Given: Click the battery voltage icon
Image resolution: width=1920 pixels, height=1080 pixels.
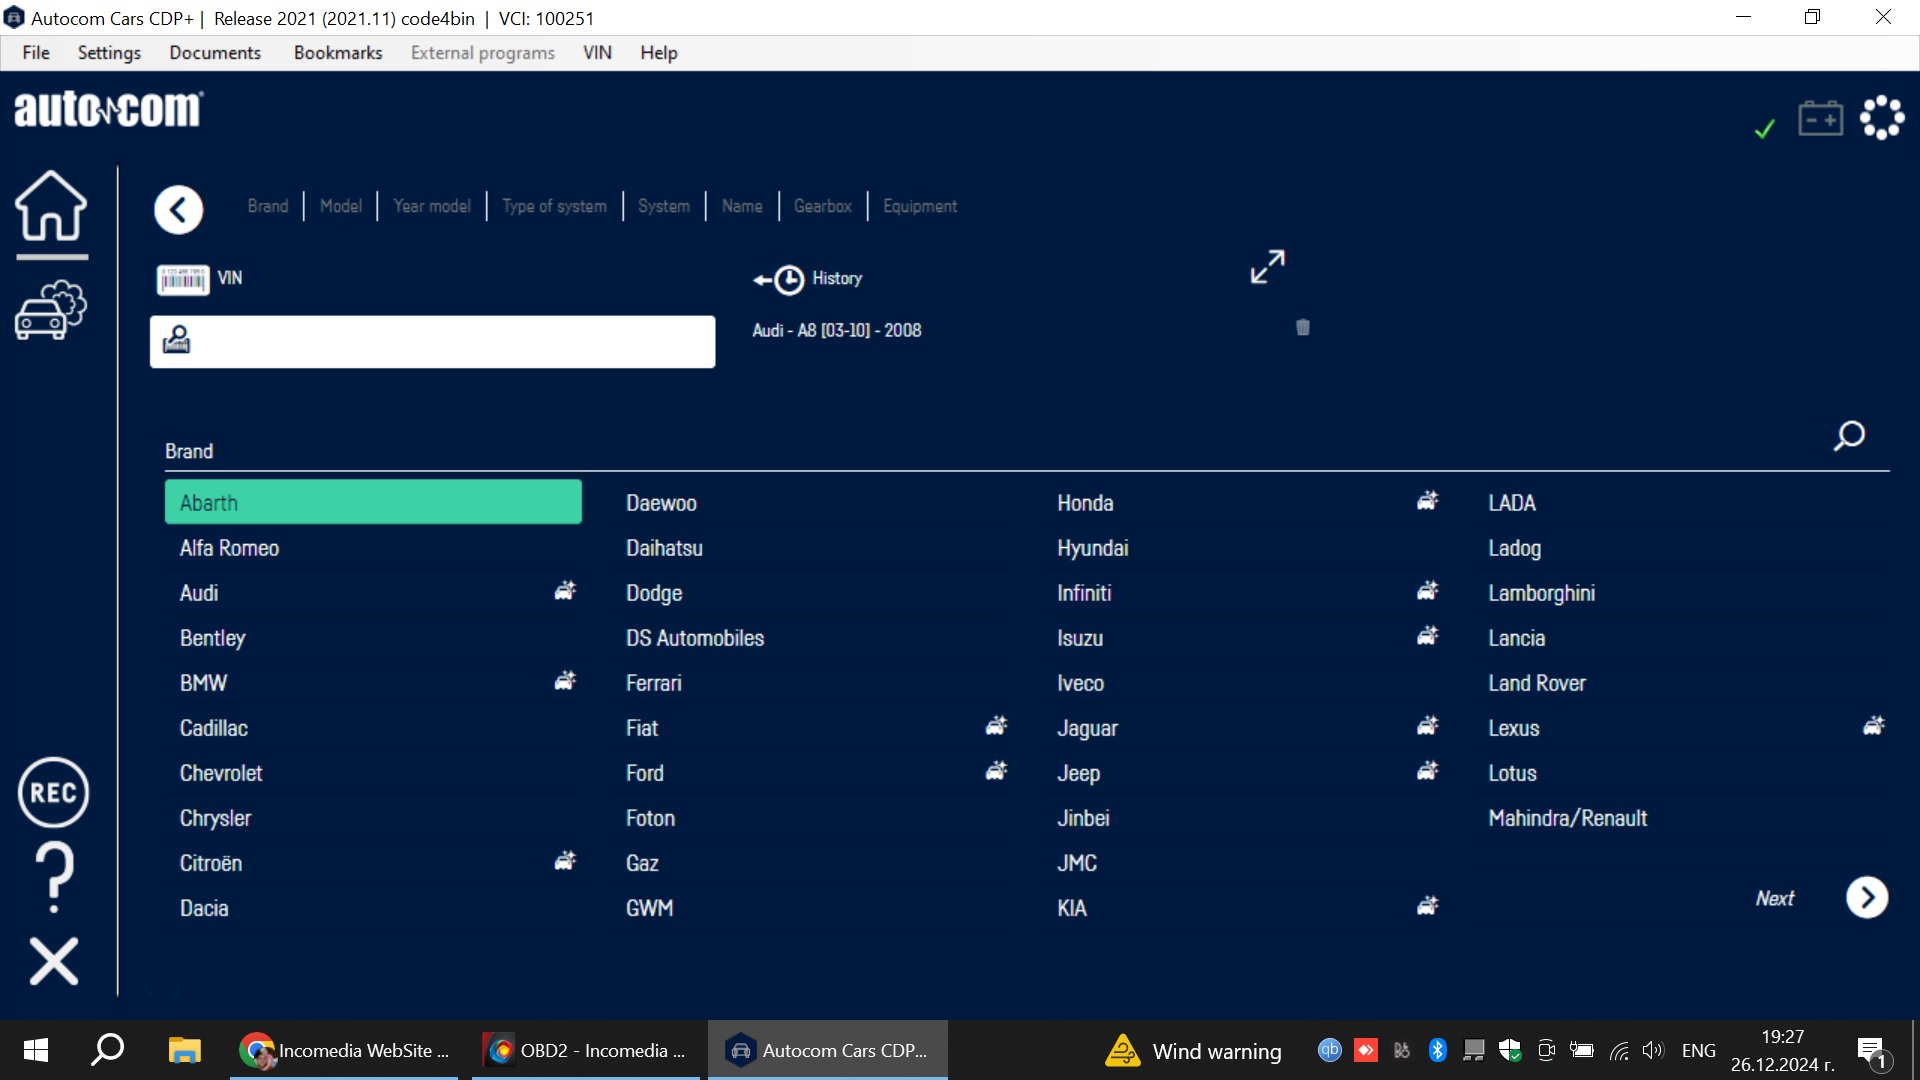Looking at the screenshot, I should (x=1820, y=118).
